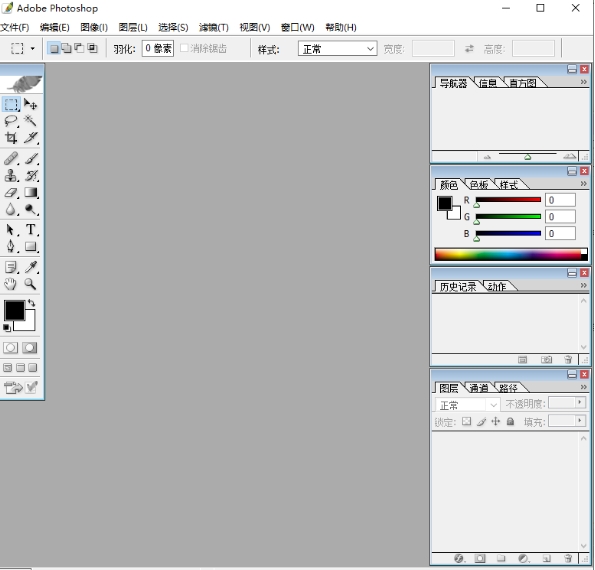The width and height of the screenshot is (595, 570).
Task: Open the 滤镜(T) menu
Action: pos(214,27)
